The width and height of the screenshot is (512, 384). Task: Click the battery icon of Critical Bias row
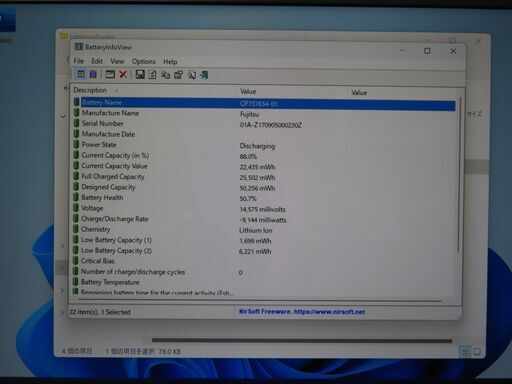tap(76, 260)
